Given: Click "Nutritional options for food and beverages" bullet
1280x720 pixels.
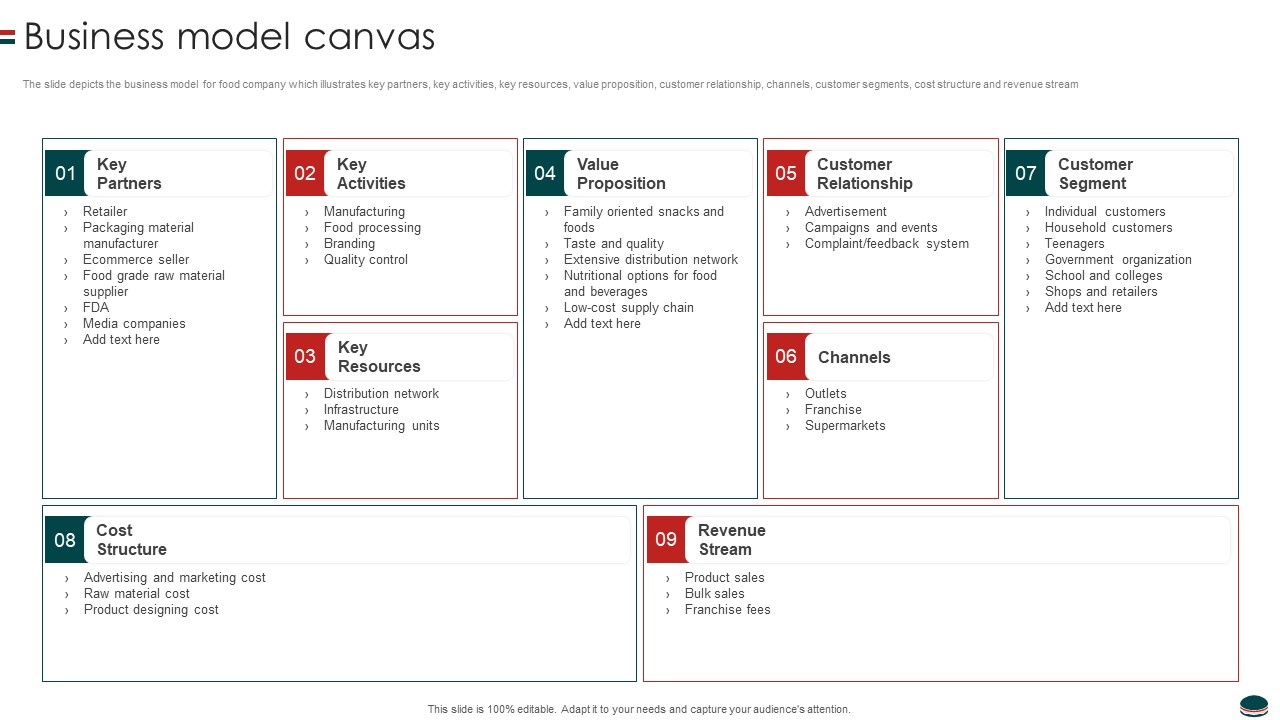Looking at the screenshot, I should click(640, 284).
